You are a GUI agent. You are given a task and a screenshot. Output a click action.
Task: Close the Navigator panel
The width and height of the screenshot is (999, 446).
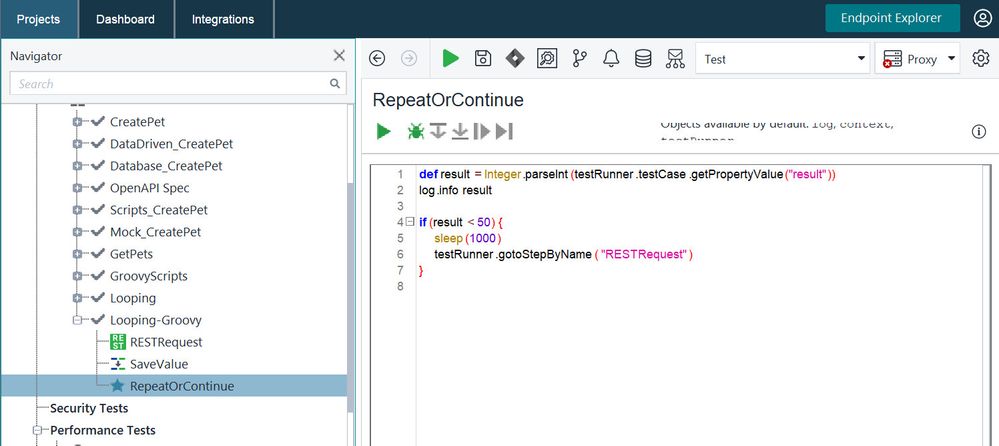tap(339, 56)
